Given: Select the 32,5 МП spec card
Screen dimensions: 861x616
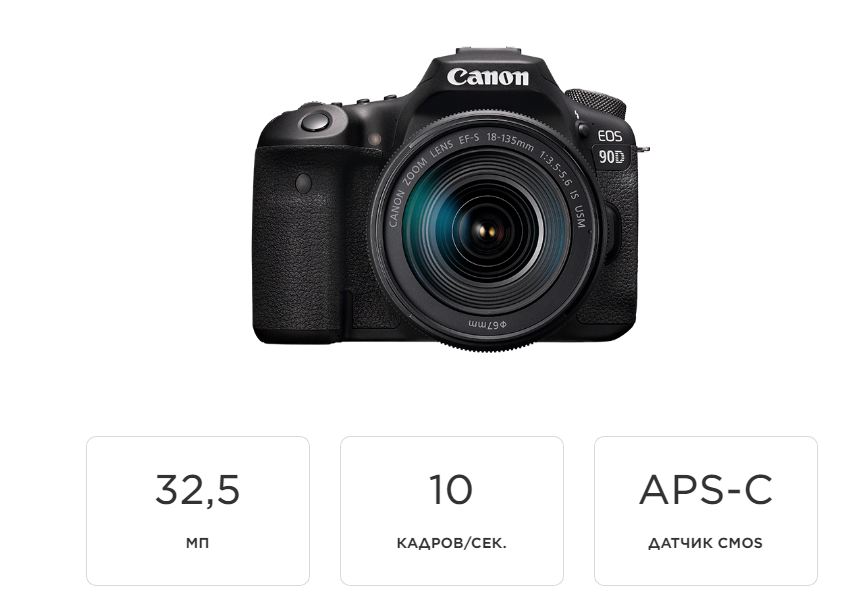Looking at the screenshot, I should coord(198,511).
